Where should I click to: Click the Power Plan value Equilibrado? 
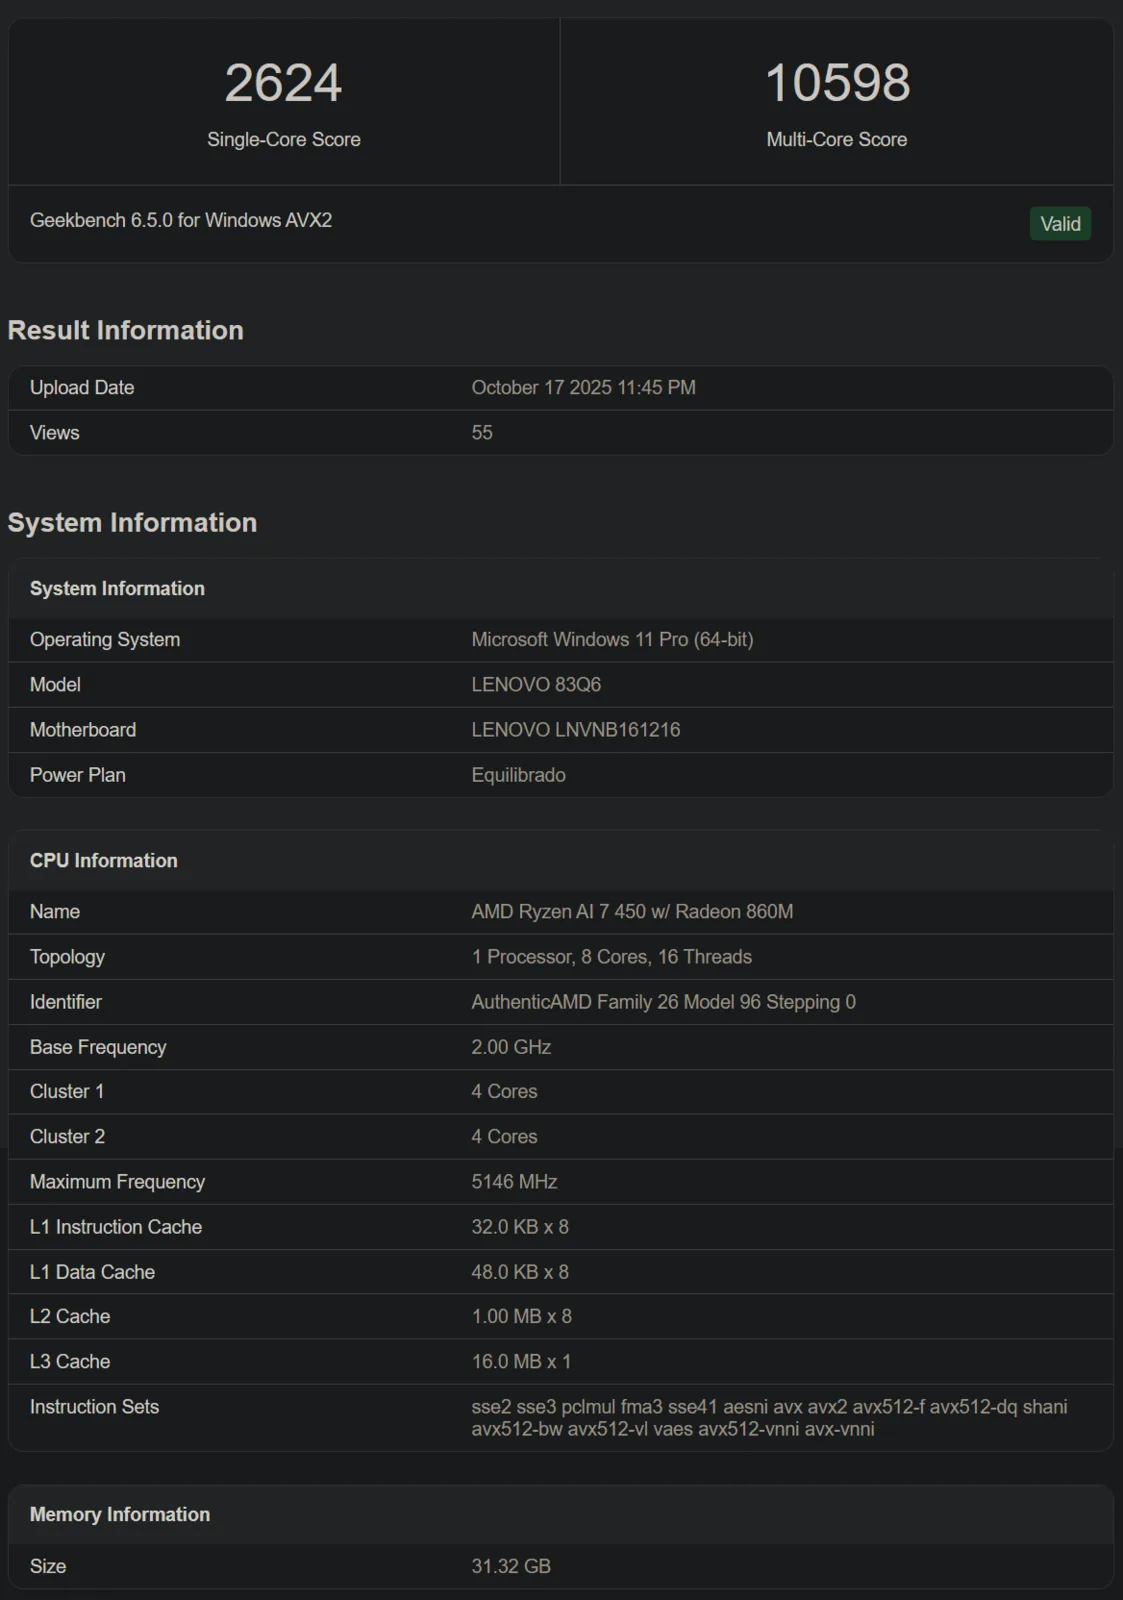(x=518, y=775)
